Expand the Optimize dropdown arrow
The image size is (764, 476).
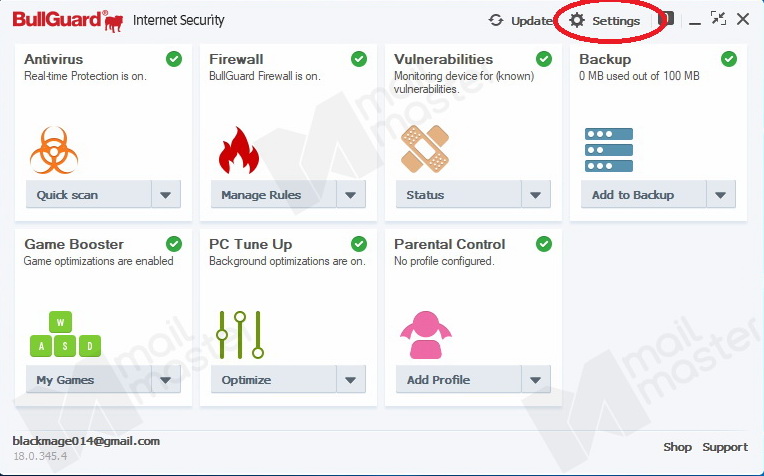tap(351, 380)
